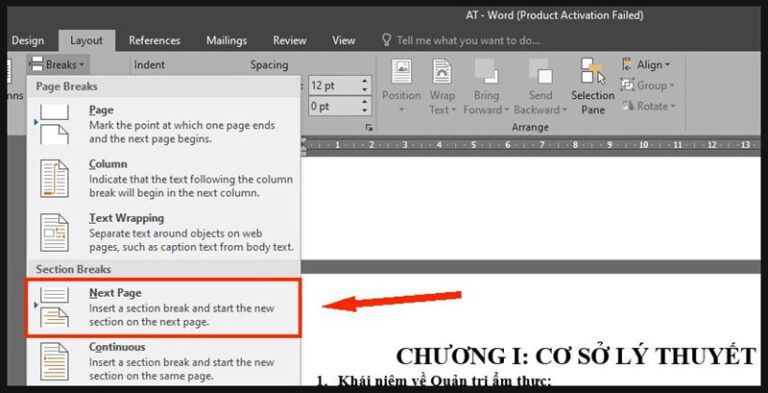Increase the 12 pt spacing value
Screen dimensions: 768x393
[x=364, y=82]
